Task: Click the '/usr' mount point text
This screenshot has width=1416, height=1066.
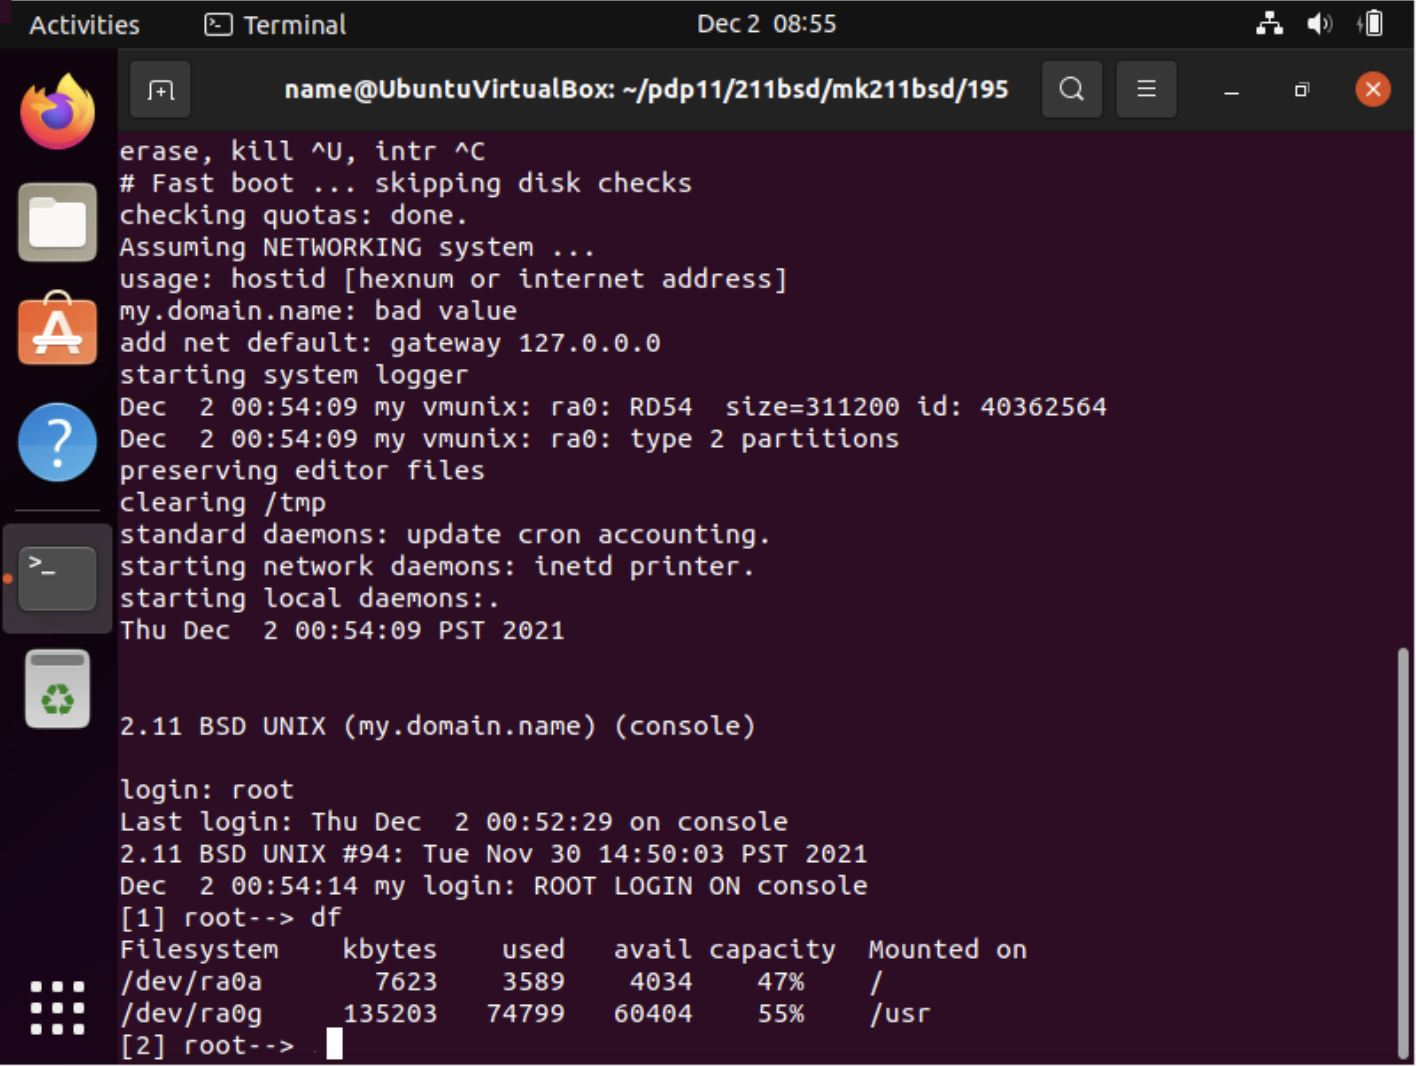Action: tap(900, 1014)
